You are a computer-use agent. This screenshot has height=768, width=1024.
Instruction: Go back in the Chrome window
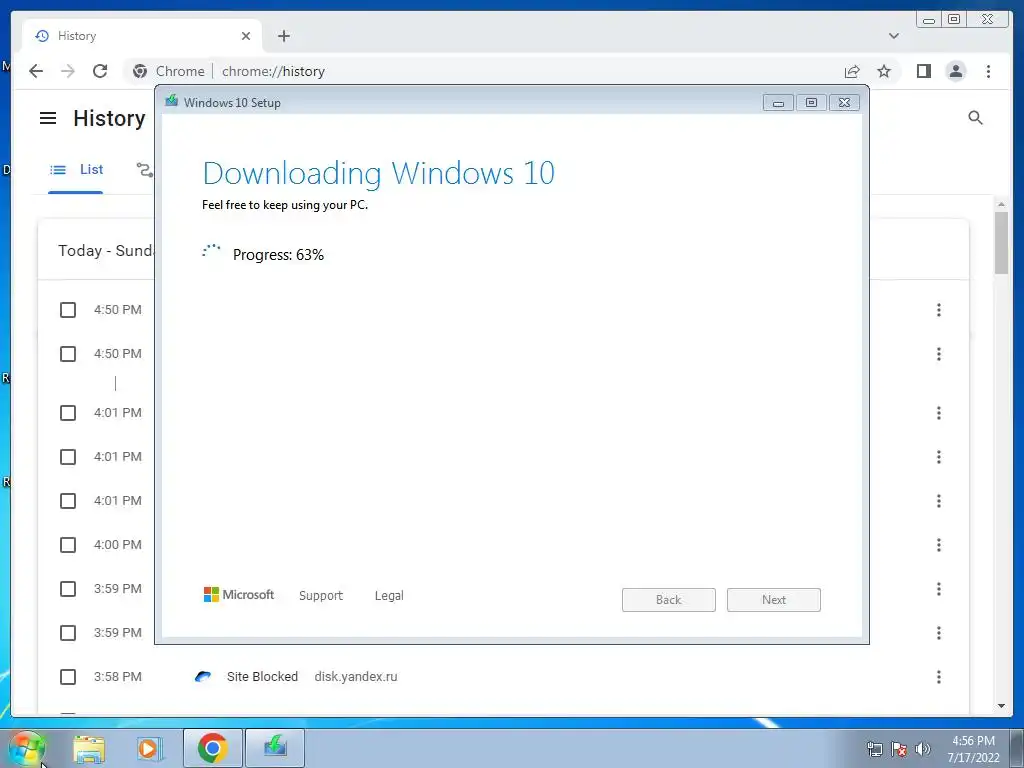[36, 71]
